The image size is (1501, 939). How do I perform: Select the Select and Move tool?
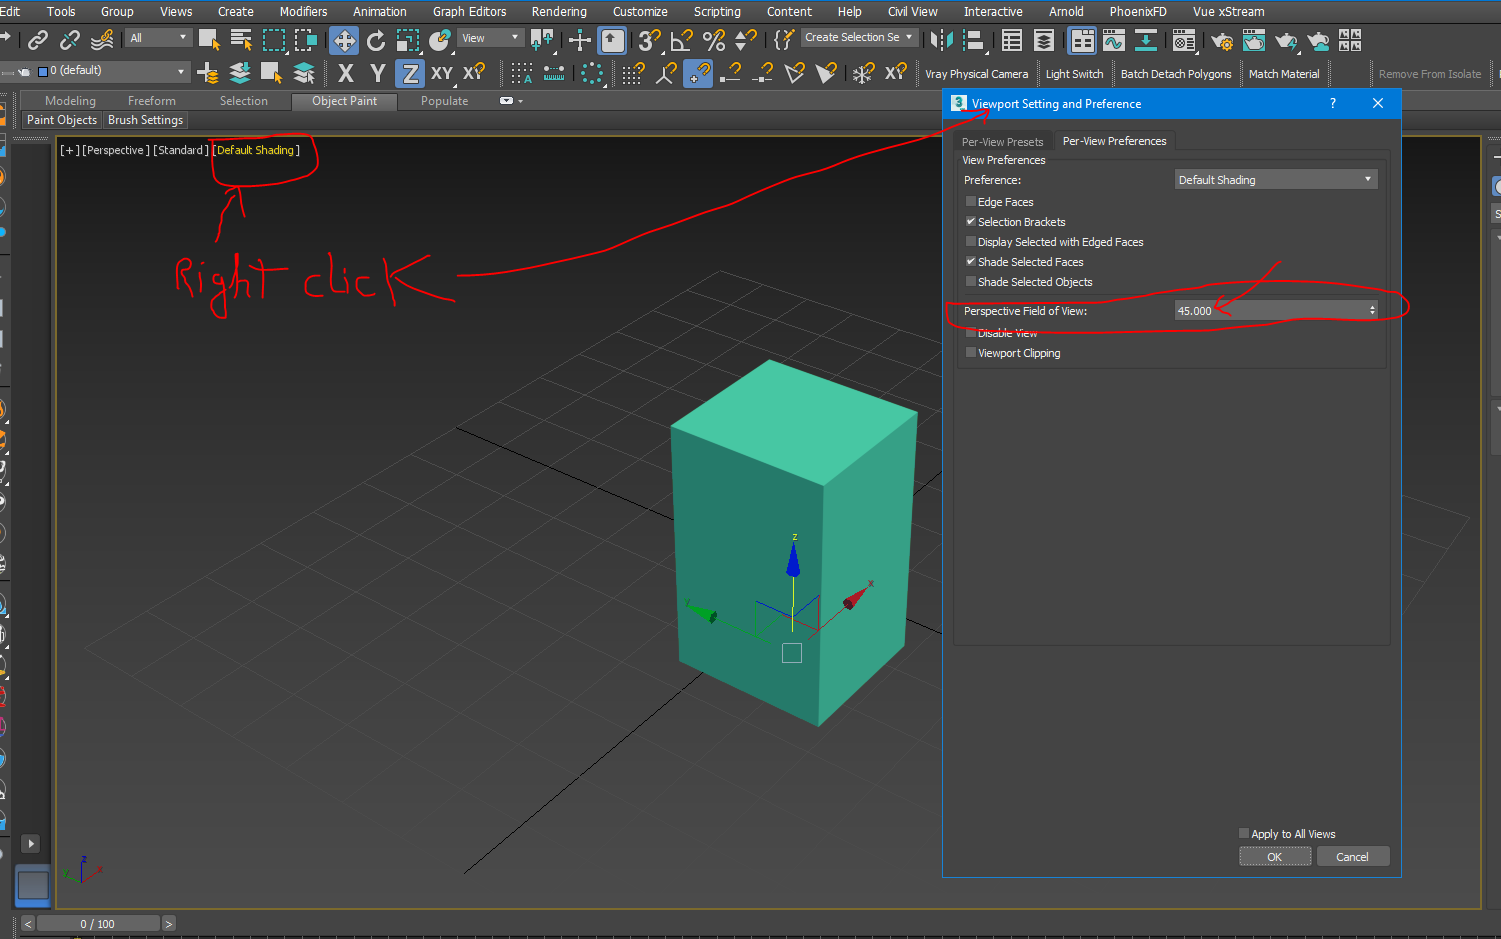(345, 40)
